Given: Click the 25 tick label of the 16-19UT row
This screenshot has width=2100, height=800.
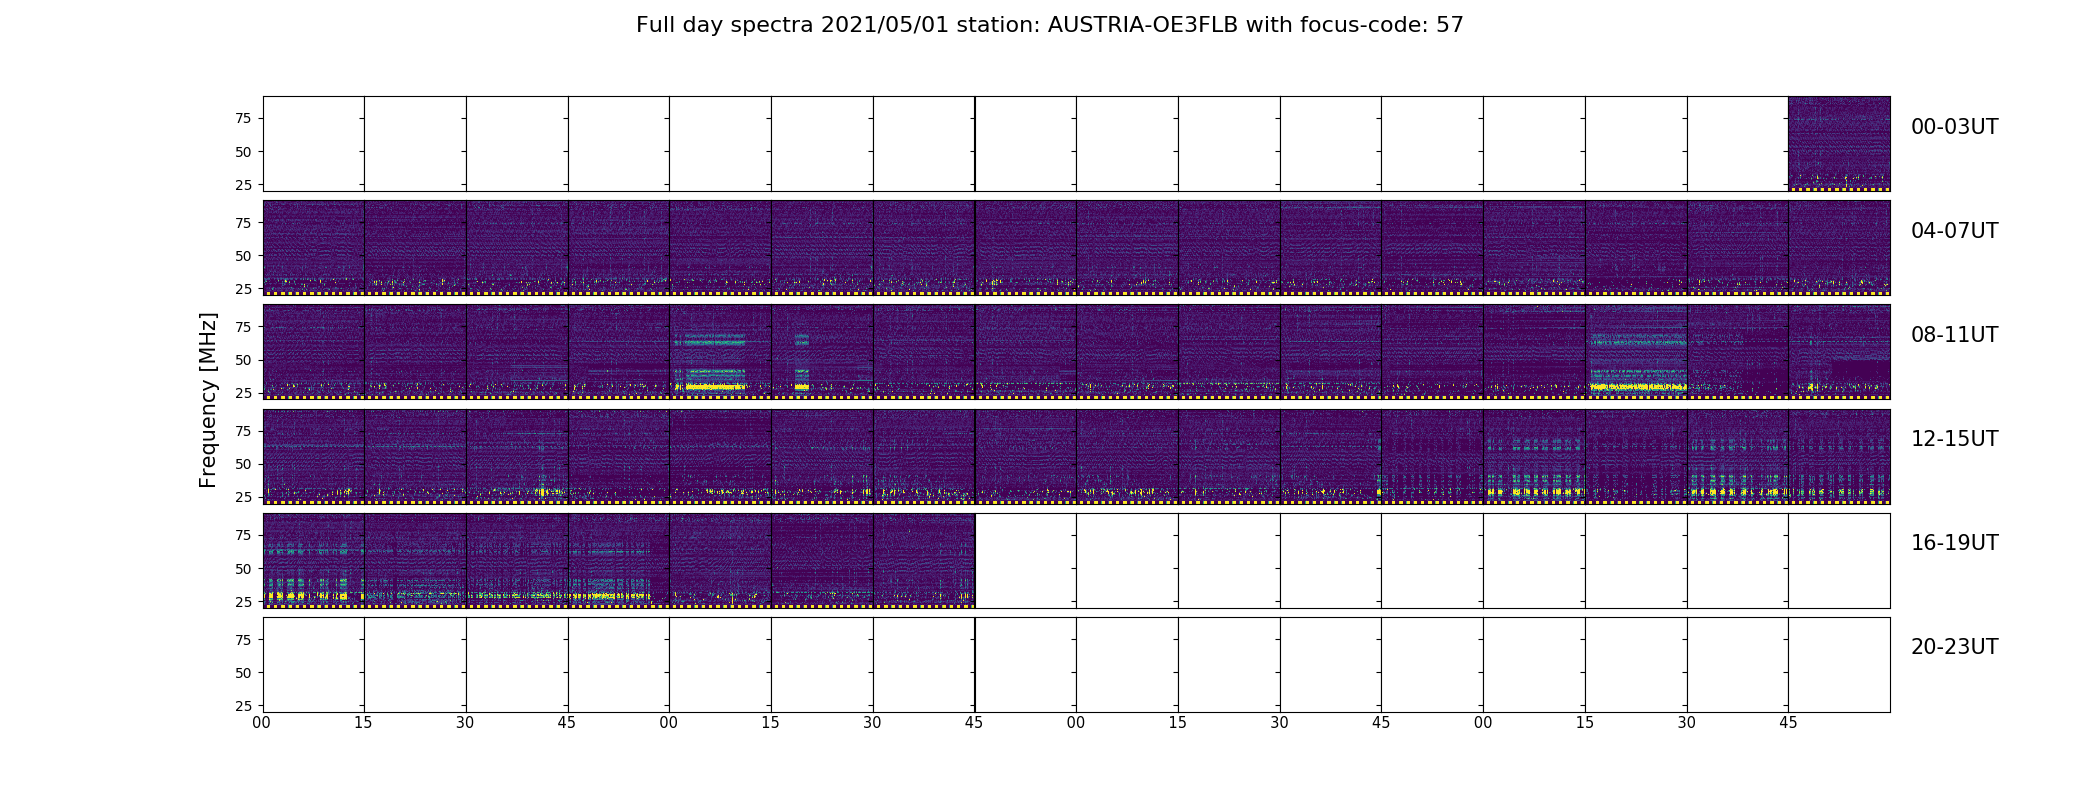Looking at the screenshot, I should click(x=243, y=602).
